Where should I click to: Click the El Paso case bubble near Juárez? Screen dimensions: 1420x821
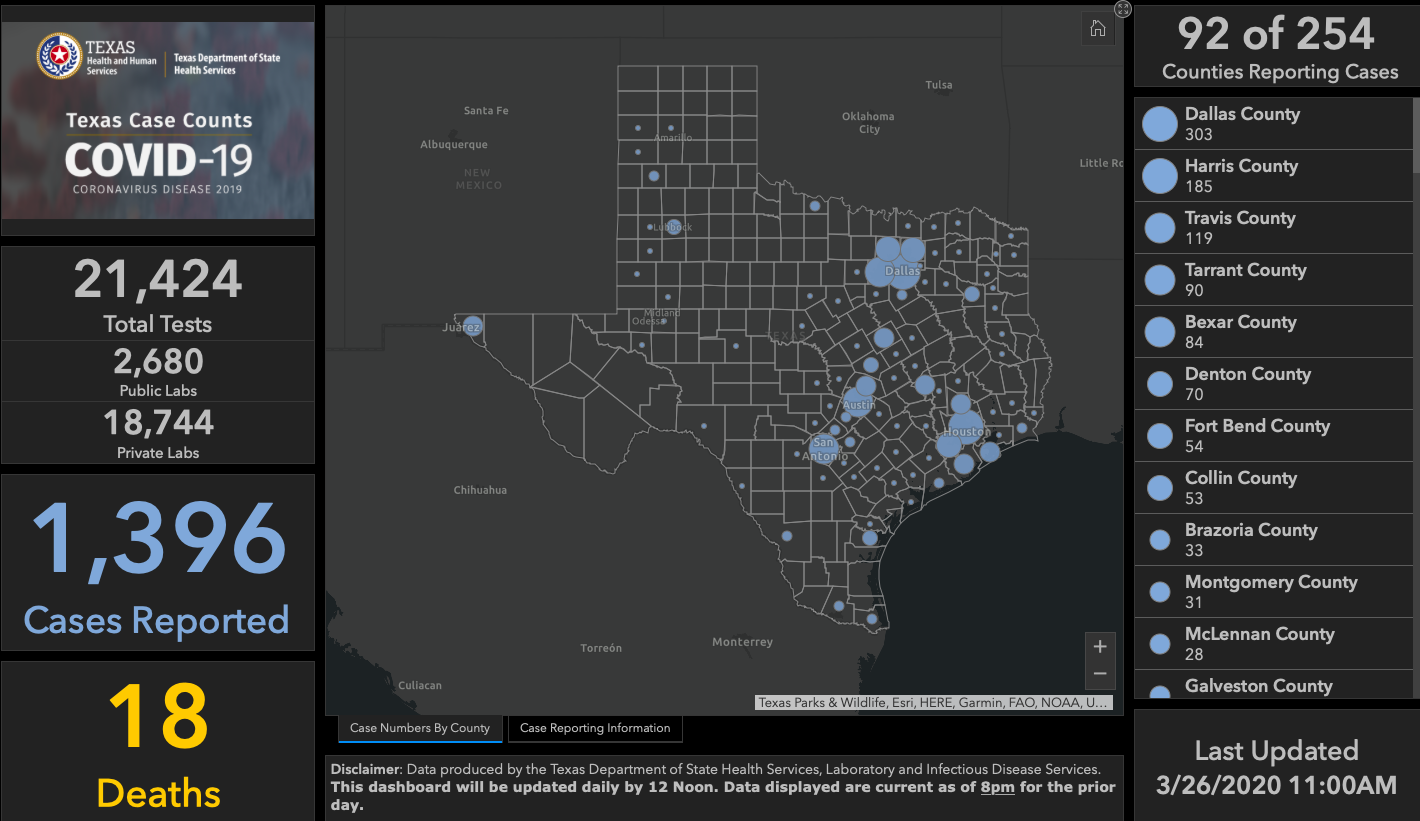coord(472,326)
